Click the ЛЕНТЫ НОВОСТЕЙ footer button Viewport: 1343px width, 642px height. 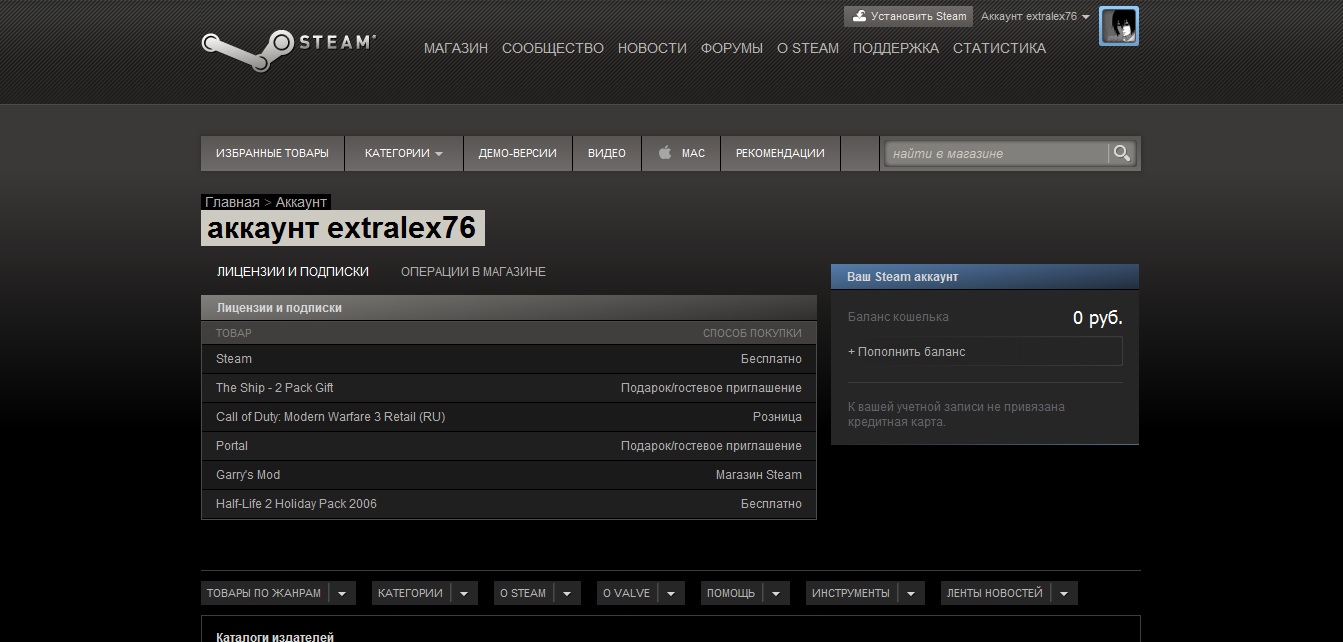pyautogui.click(x=995, y=593)
